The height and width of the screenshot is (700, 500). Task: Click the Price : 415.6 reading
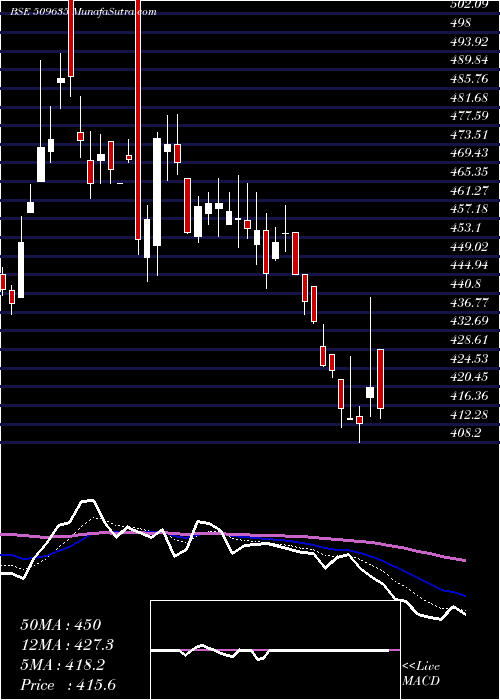pyautogui.click(x=68, y=685)
